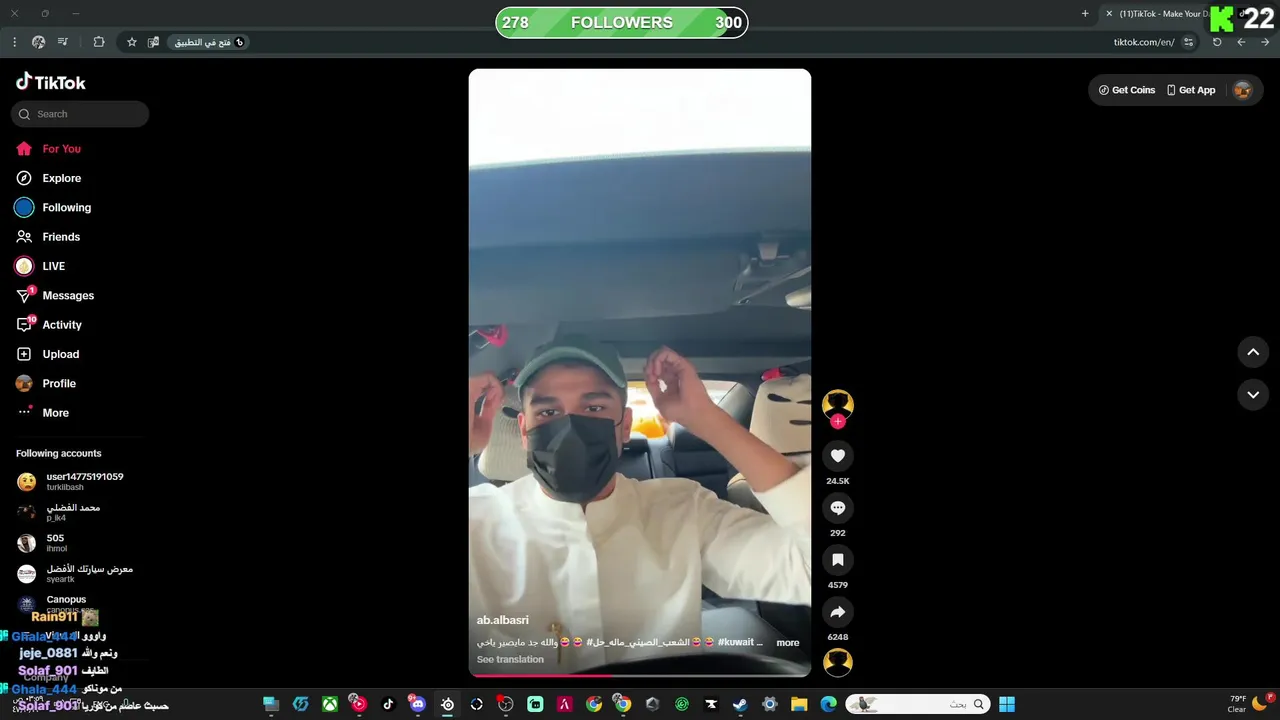Open Steam from taskbar
1280x720 pixels.
pyautogui.click(x=740, y=704)
